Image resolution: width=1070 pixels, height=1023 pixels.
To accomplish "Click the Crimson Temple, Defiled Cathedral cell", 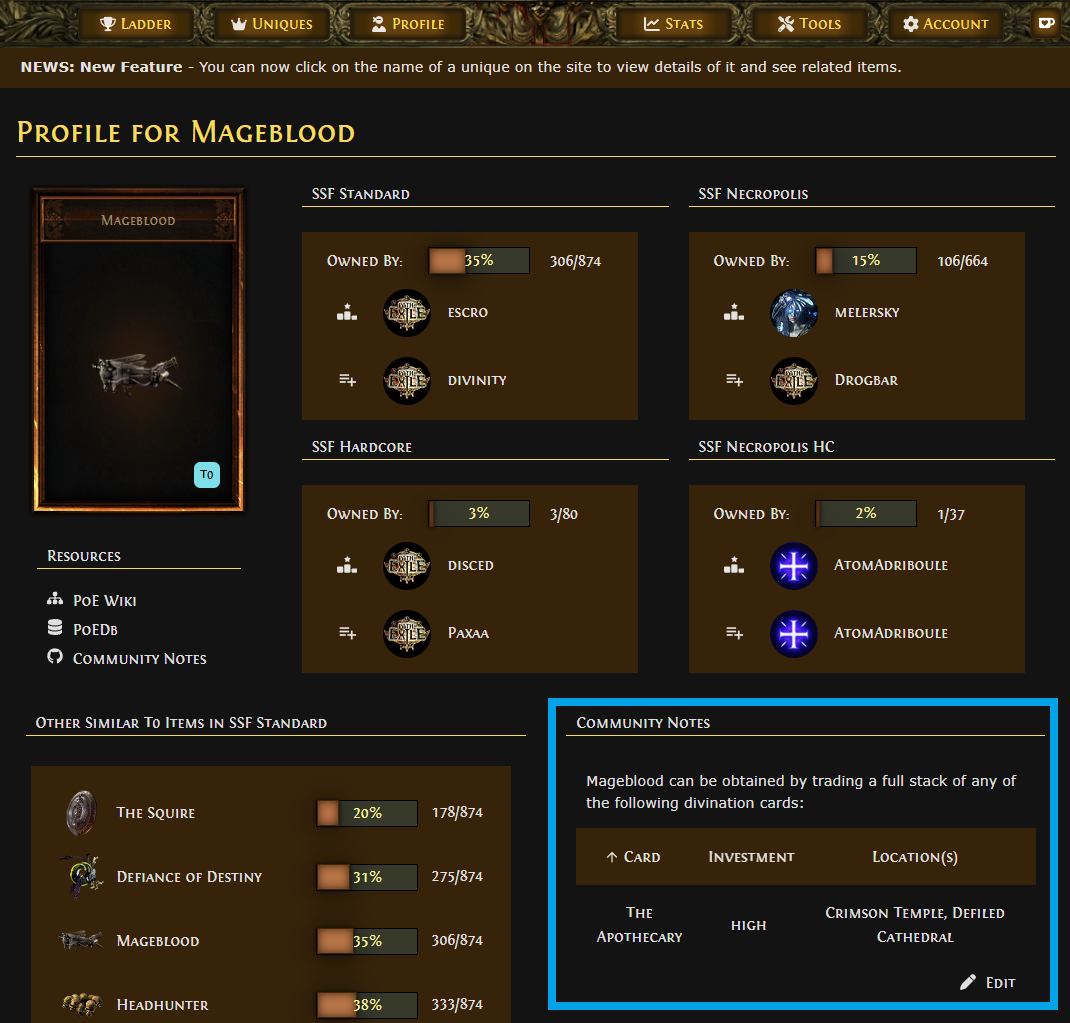I will click(914, 925).
